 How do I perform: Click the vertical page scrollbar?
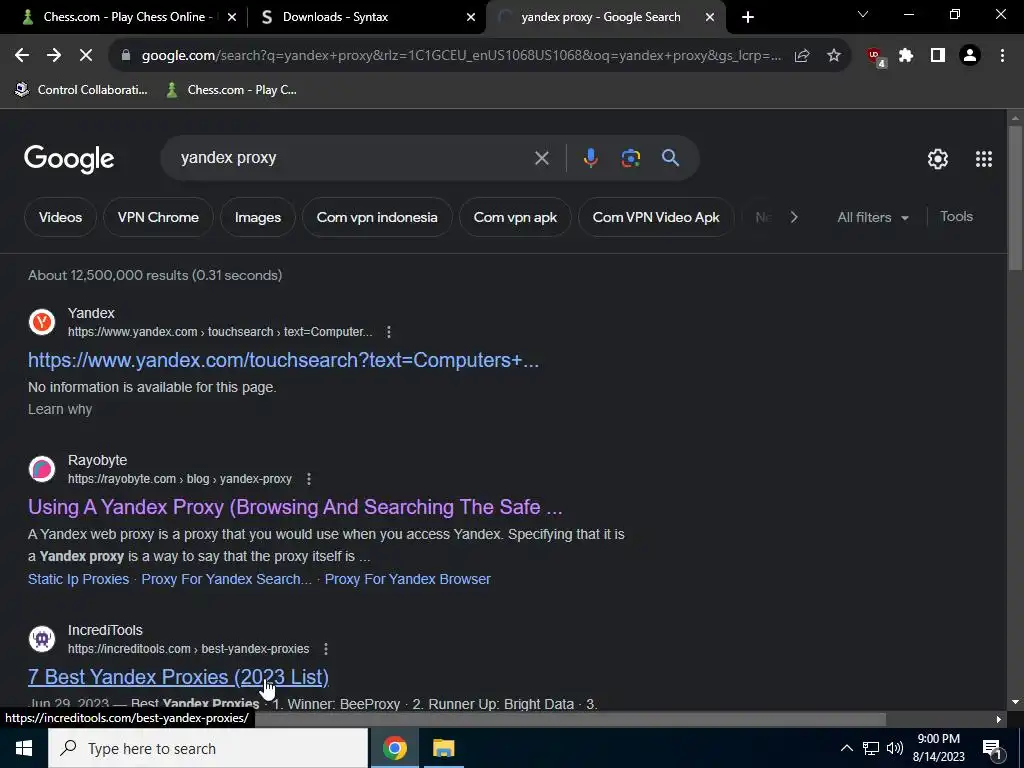[x=1015, y=198]
